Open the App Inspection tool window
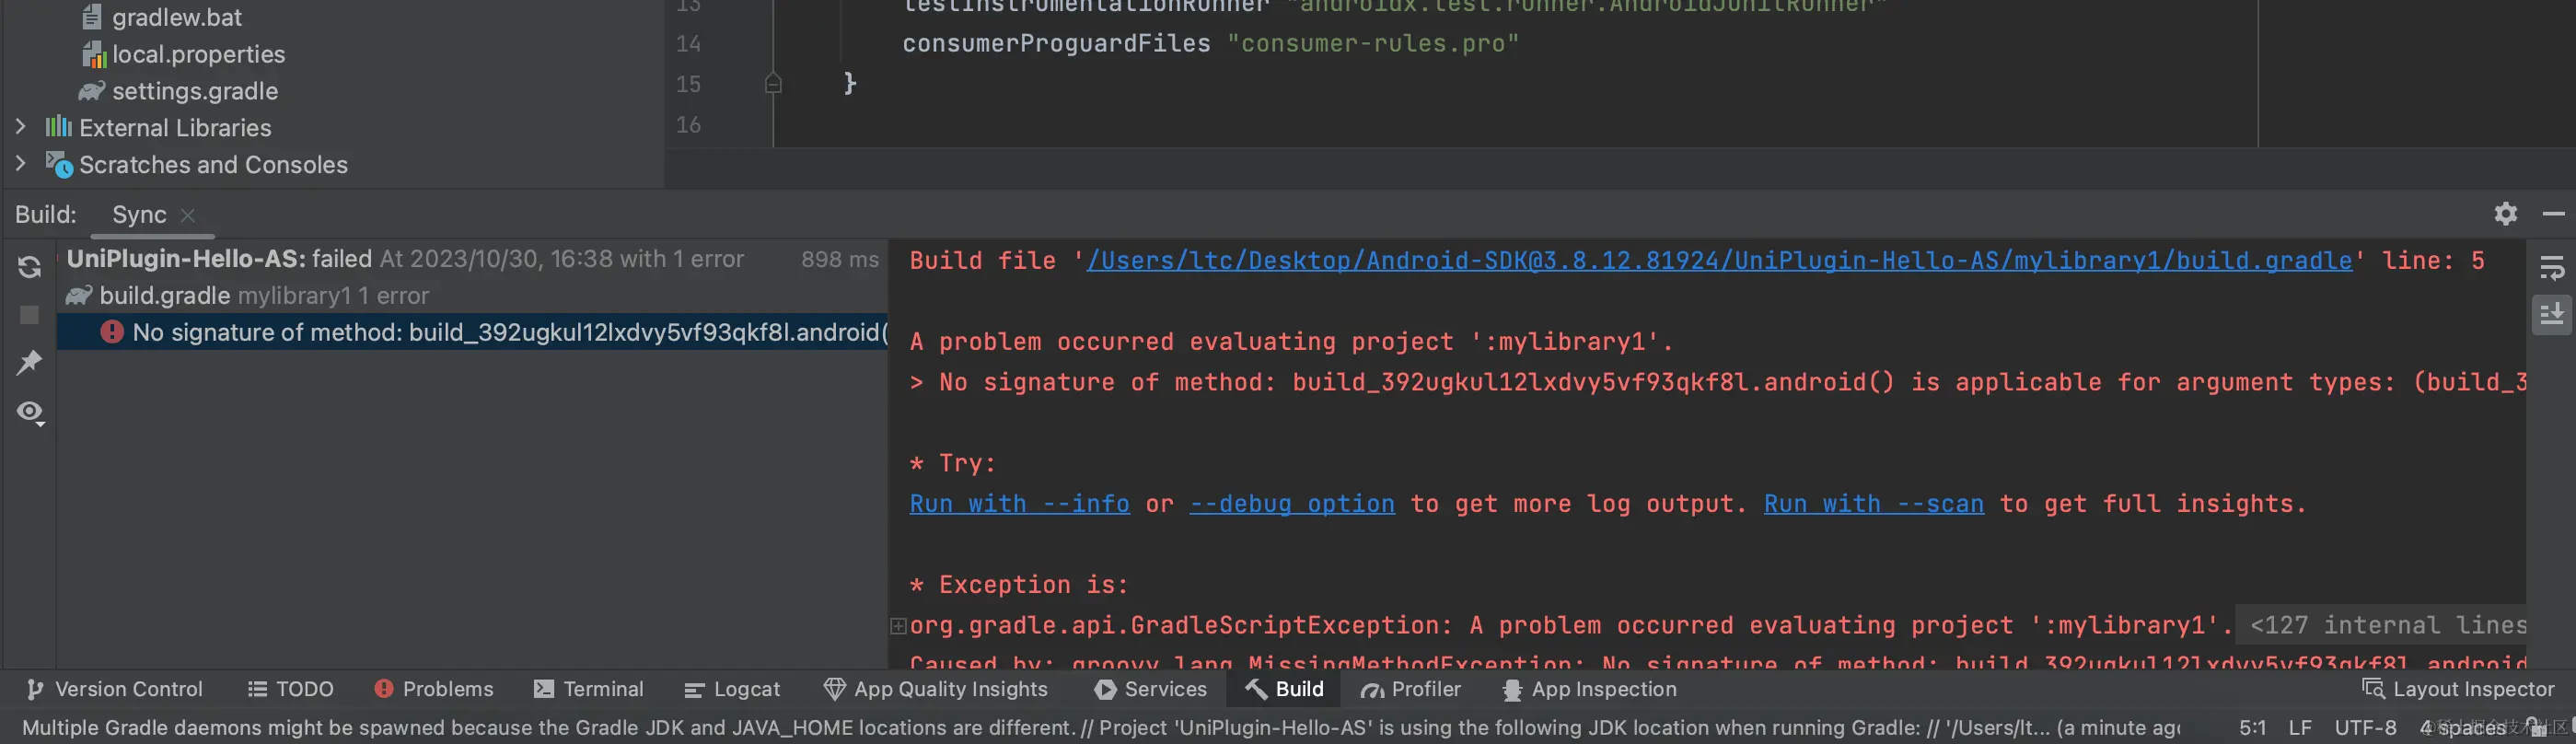This screenshot has height=744, width=2576. [1590, 689]
